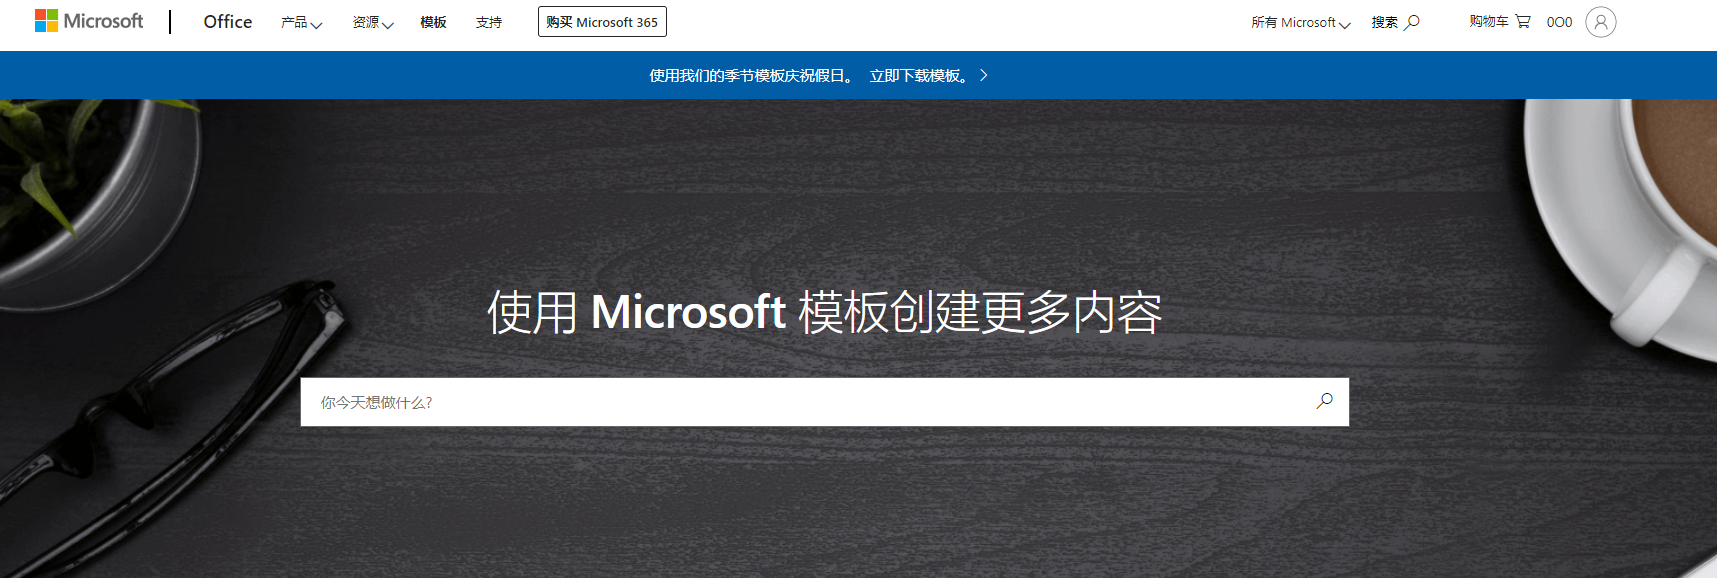
Task: Click the OOO text beside cart
Action: coord(1559,22)
